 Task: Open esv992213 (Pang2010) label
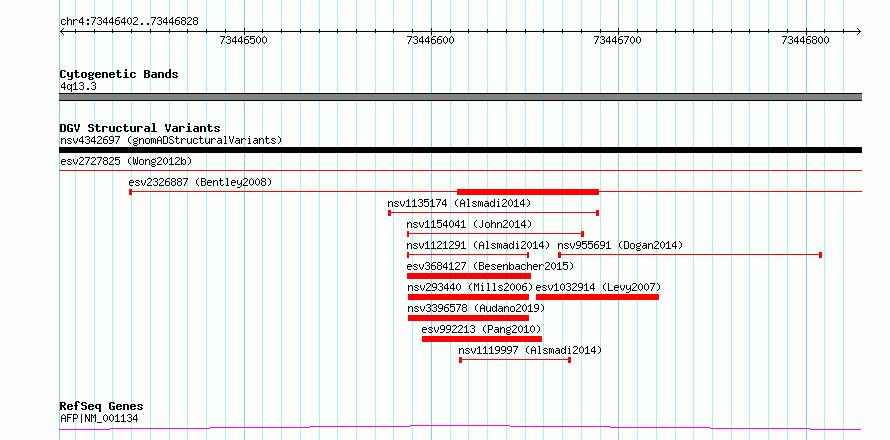pos(481,329)
